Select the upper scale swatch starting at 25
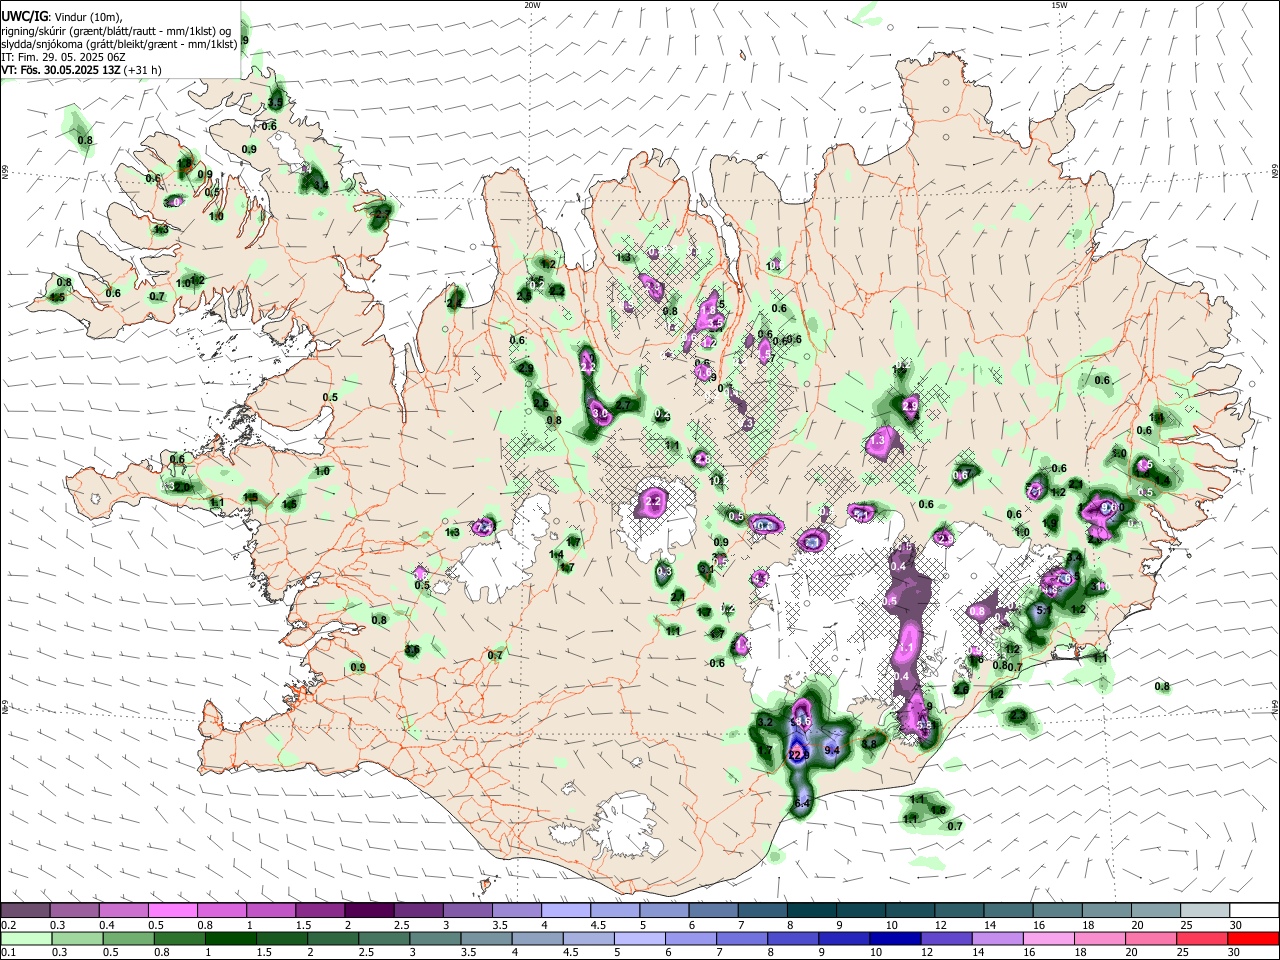The height and width of the screenshot is (960, 1280). coord(1204,910)
